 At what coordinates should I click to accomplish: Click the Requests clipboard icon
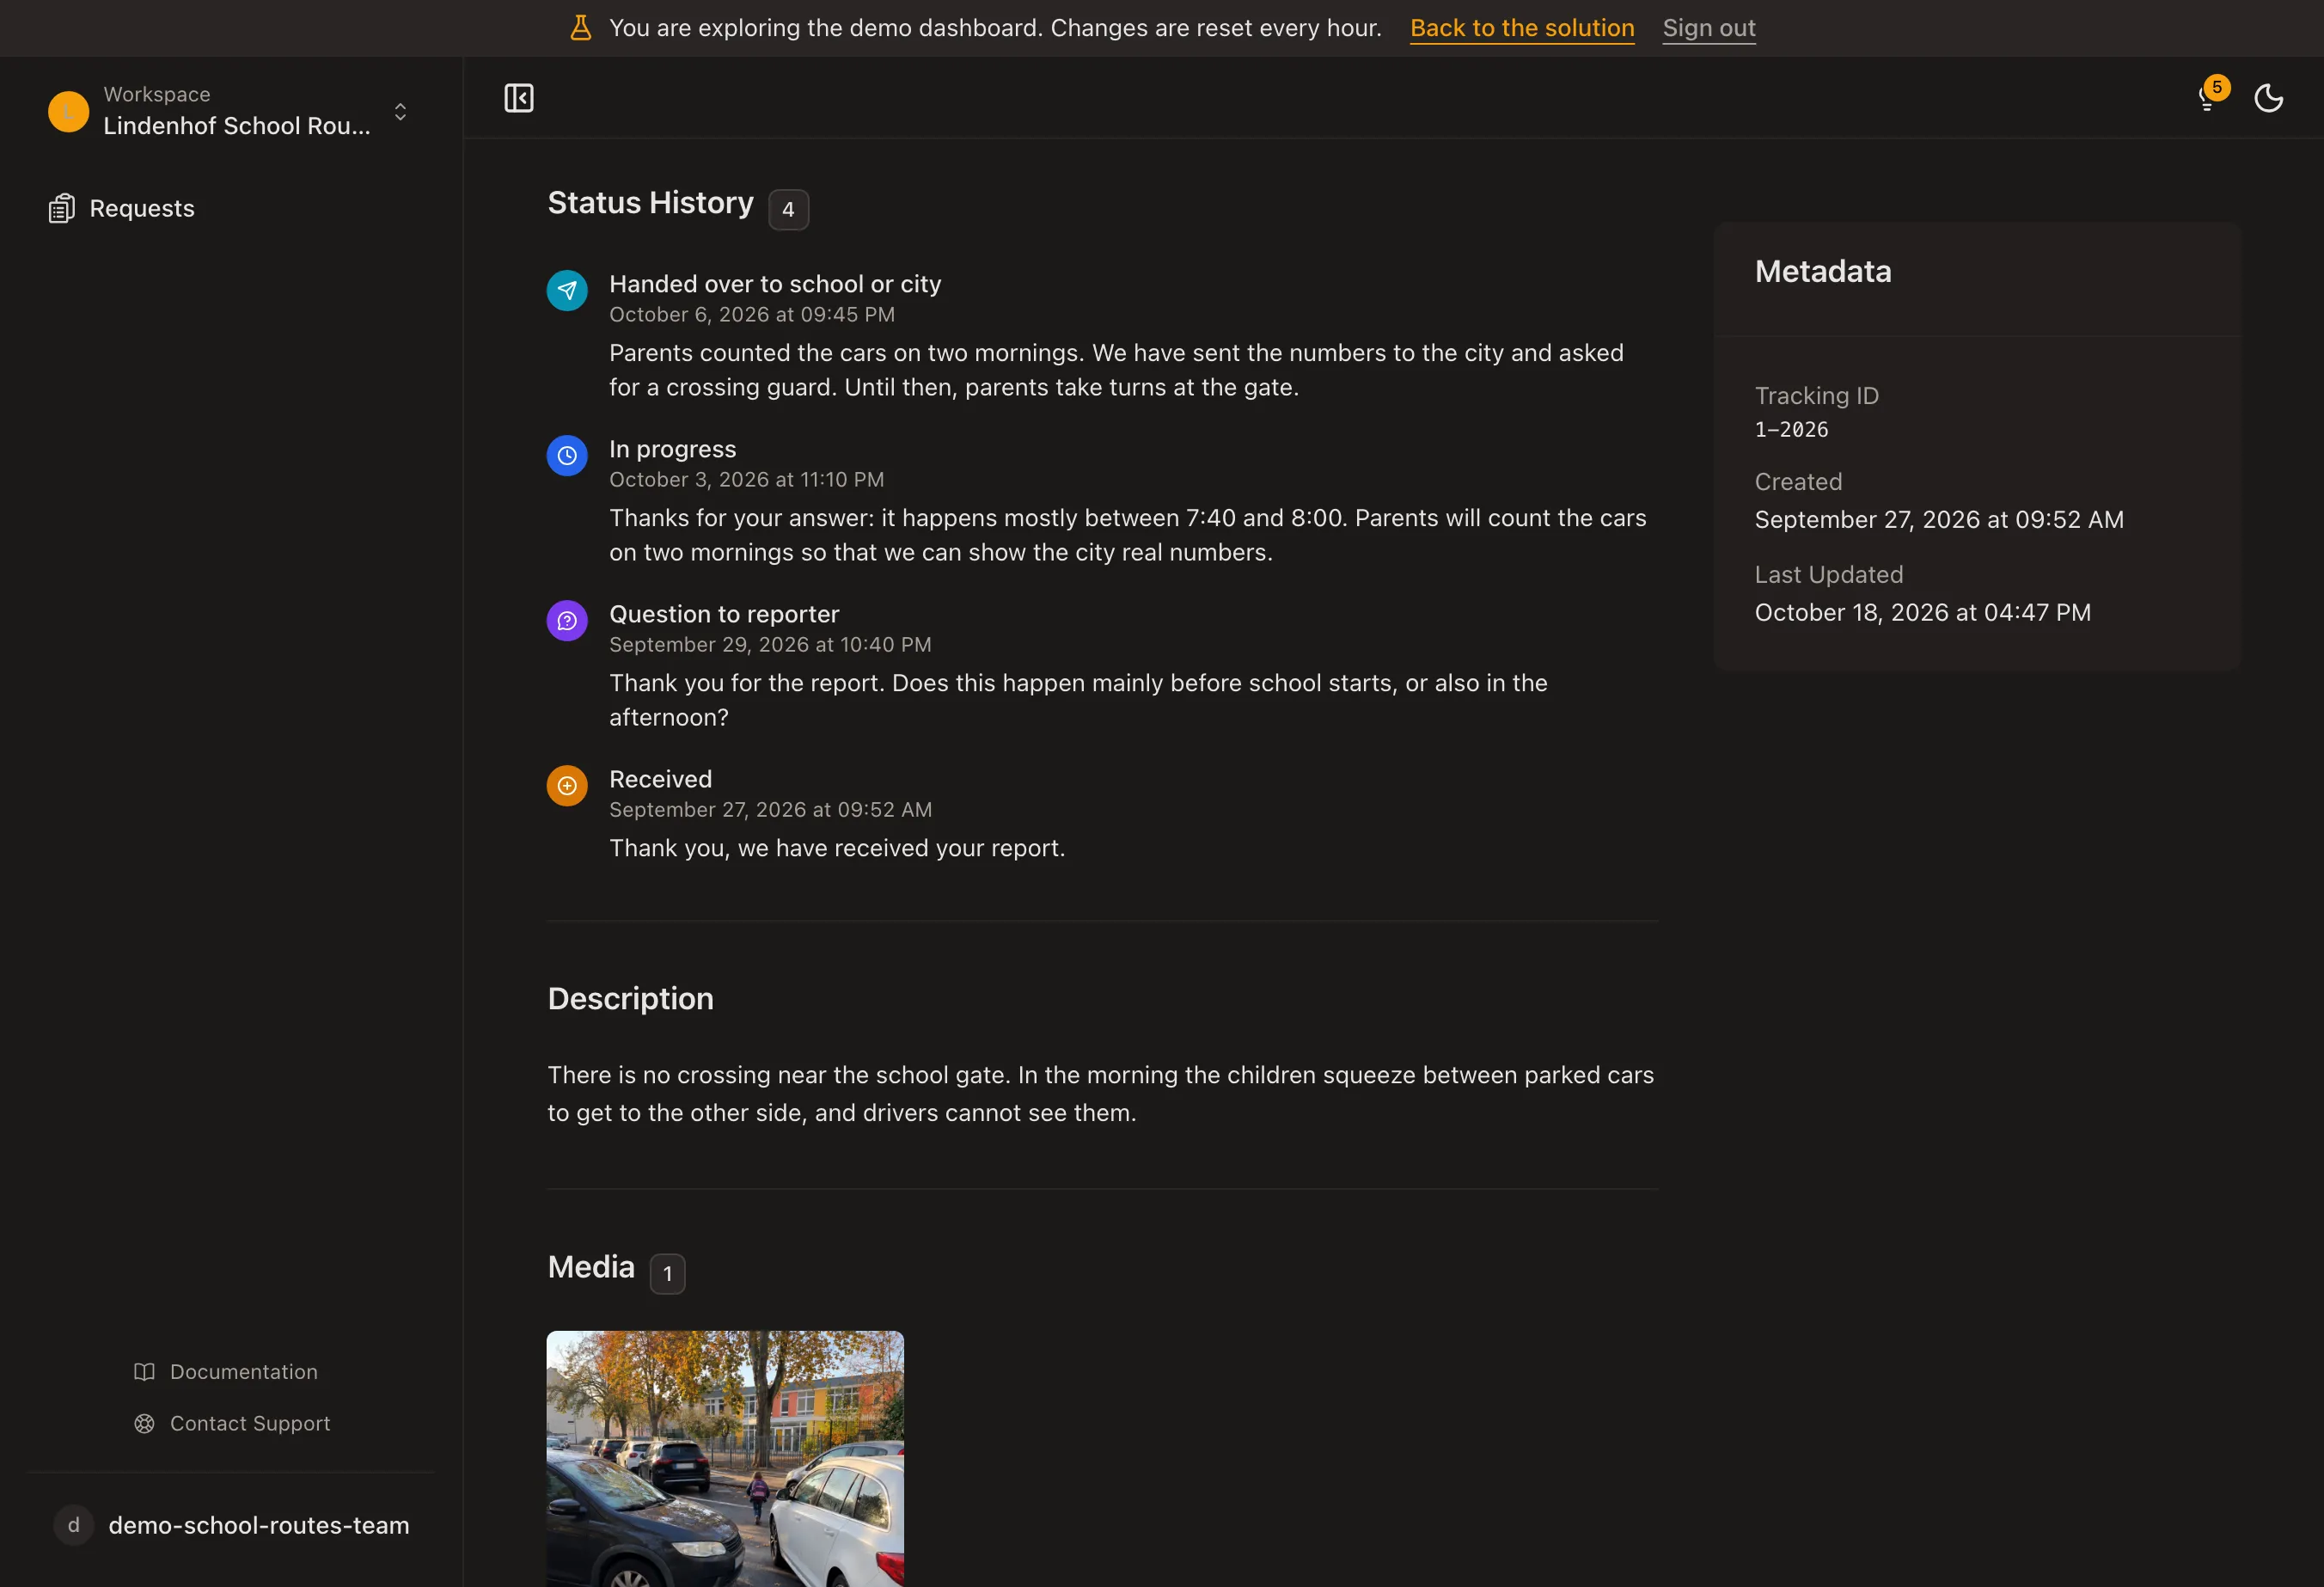click(62, 208)
